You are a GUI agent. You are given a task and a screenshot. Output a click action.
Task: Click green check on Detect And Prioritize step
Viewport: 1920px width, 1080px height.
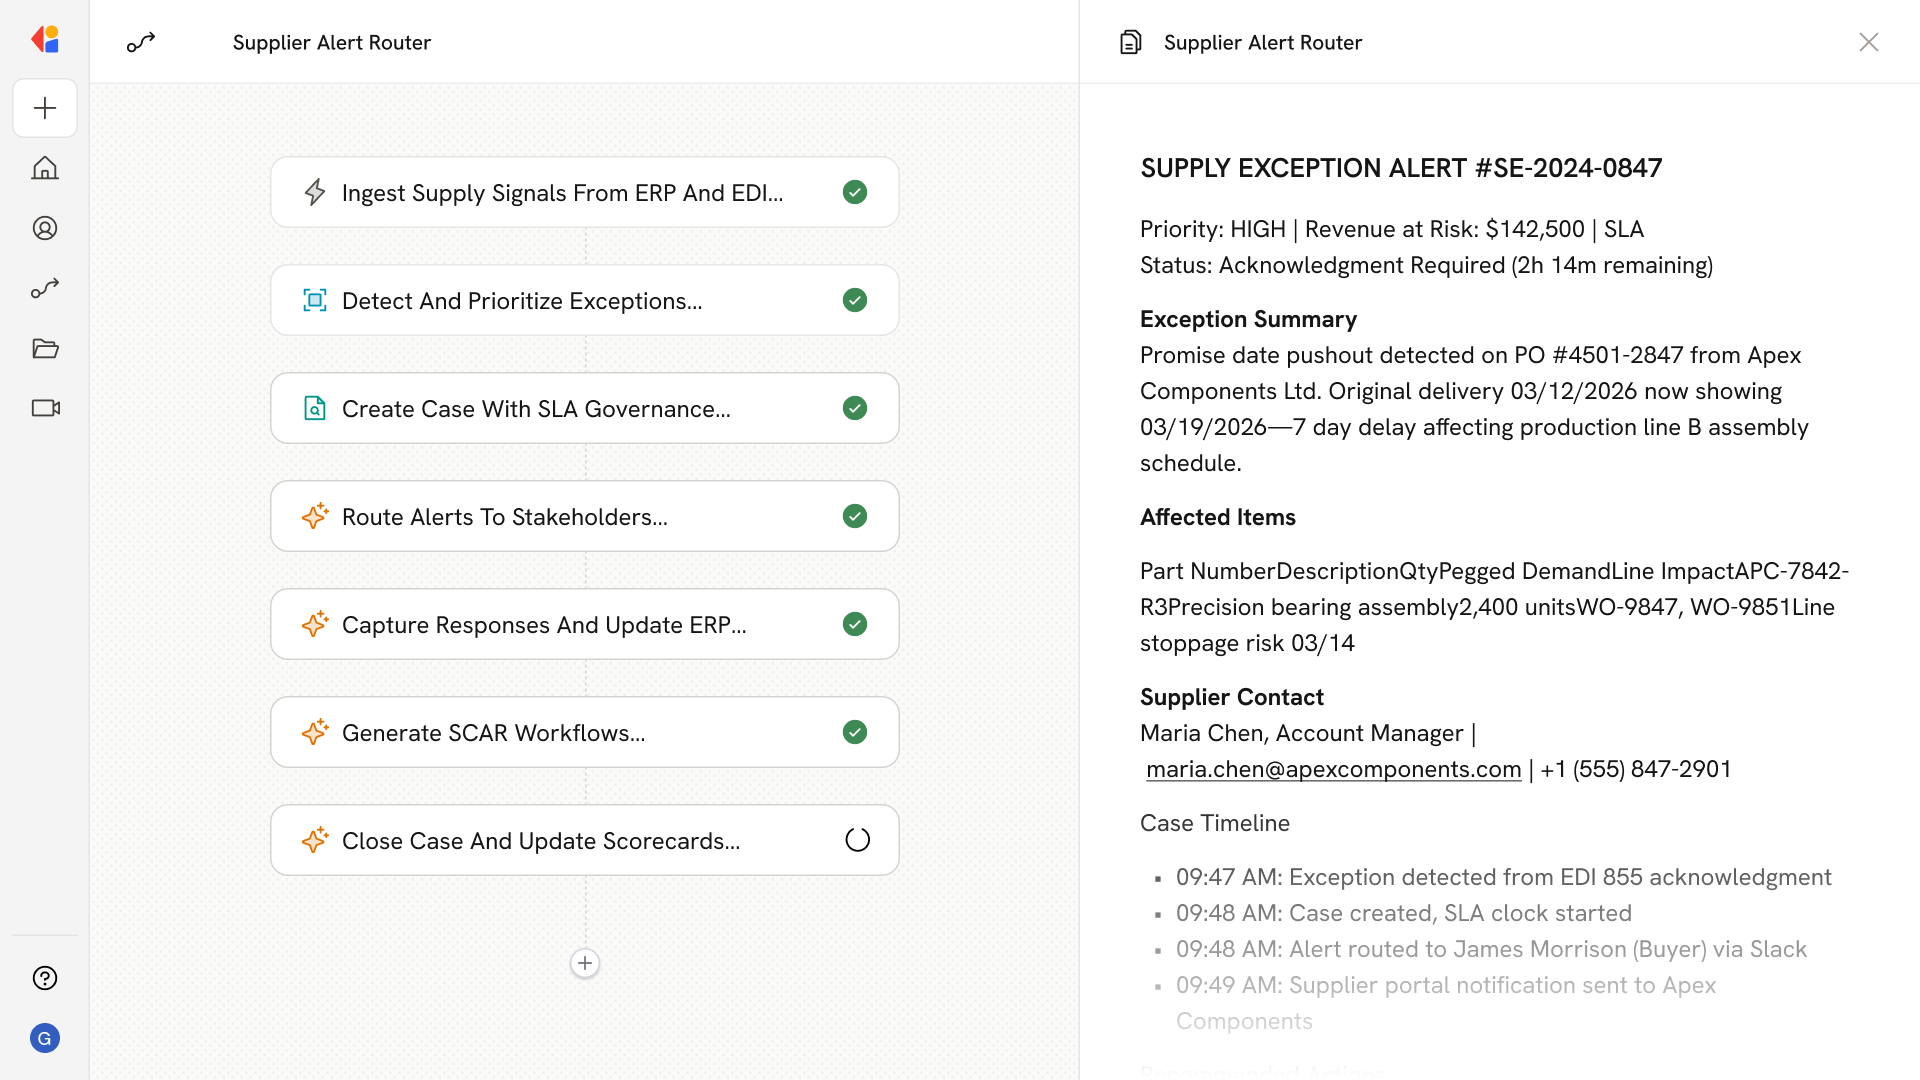854,300
